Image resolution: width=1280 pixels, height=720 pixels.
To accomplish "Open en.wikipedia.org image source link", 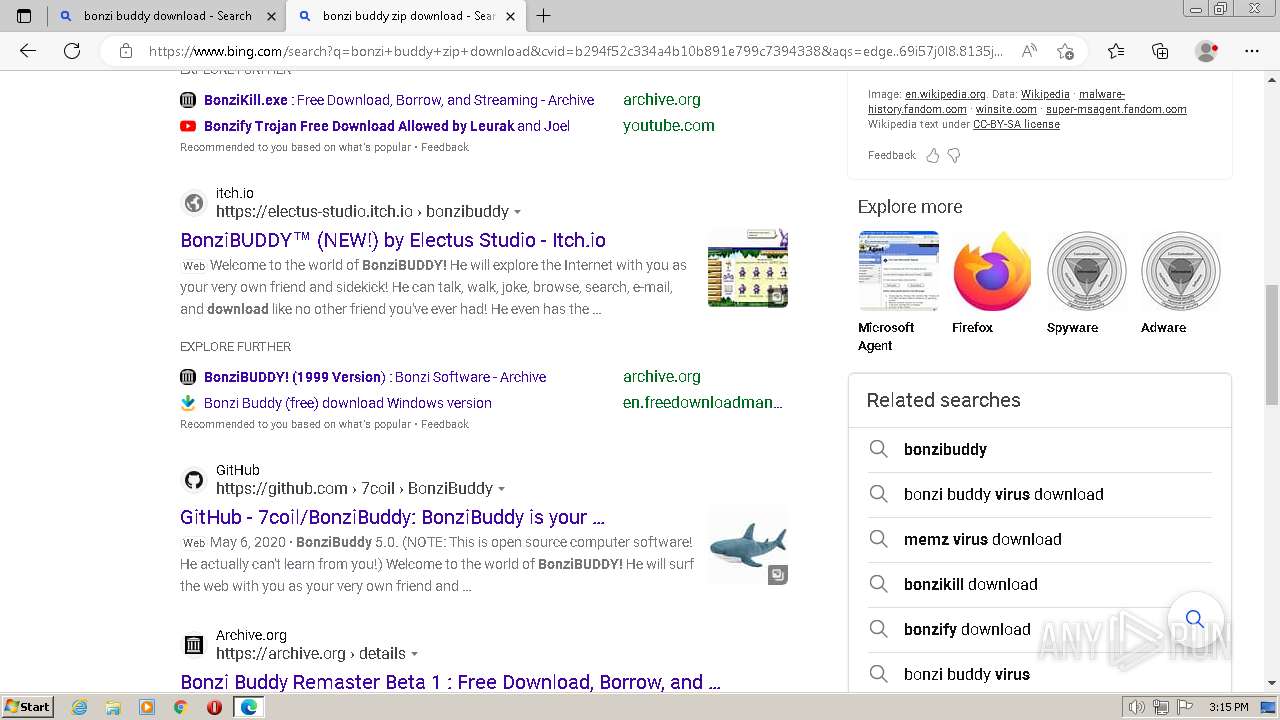I will click(945, 95).
